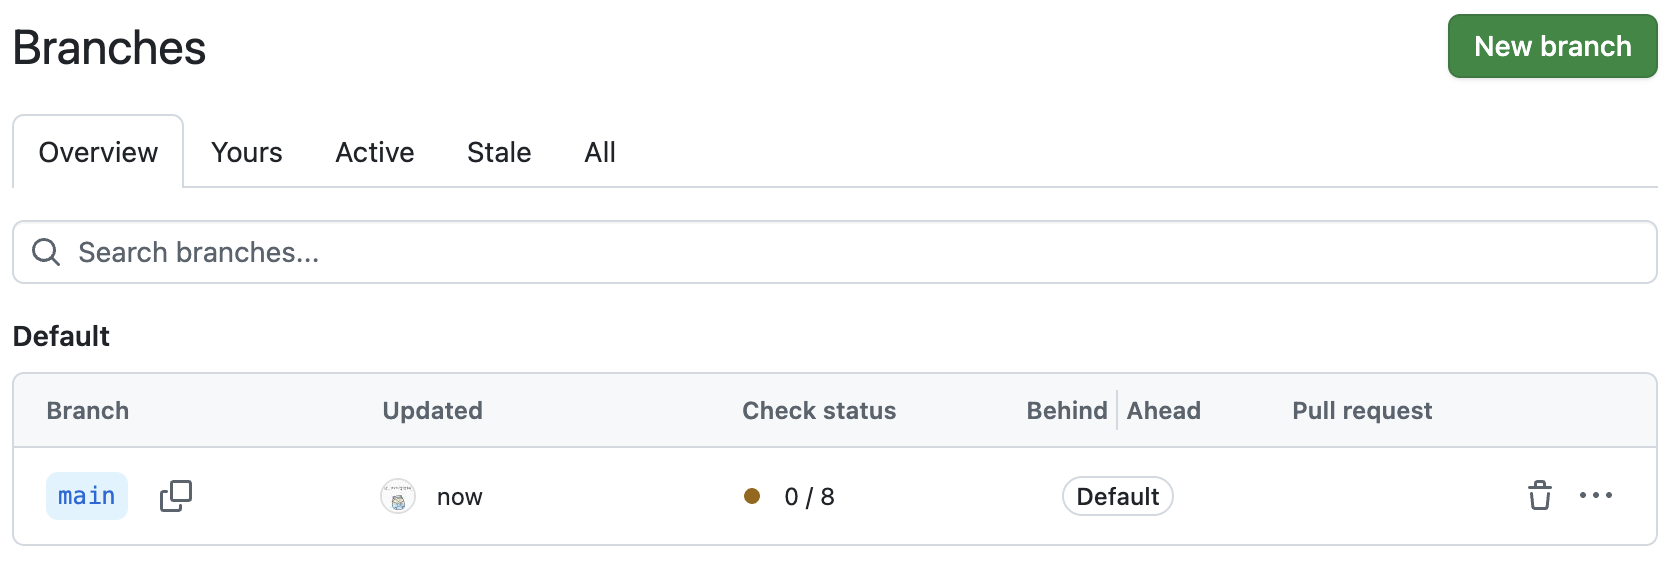
Task: Click the trash icon to delete branch
Action: tap(1539, 496)
